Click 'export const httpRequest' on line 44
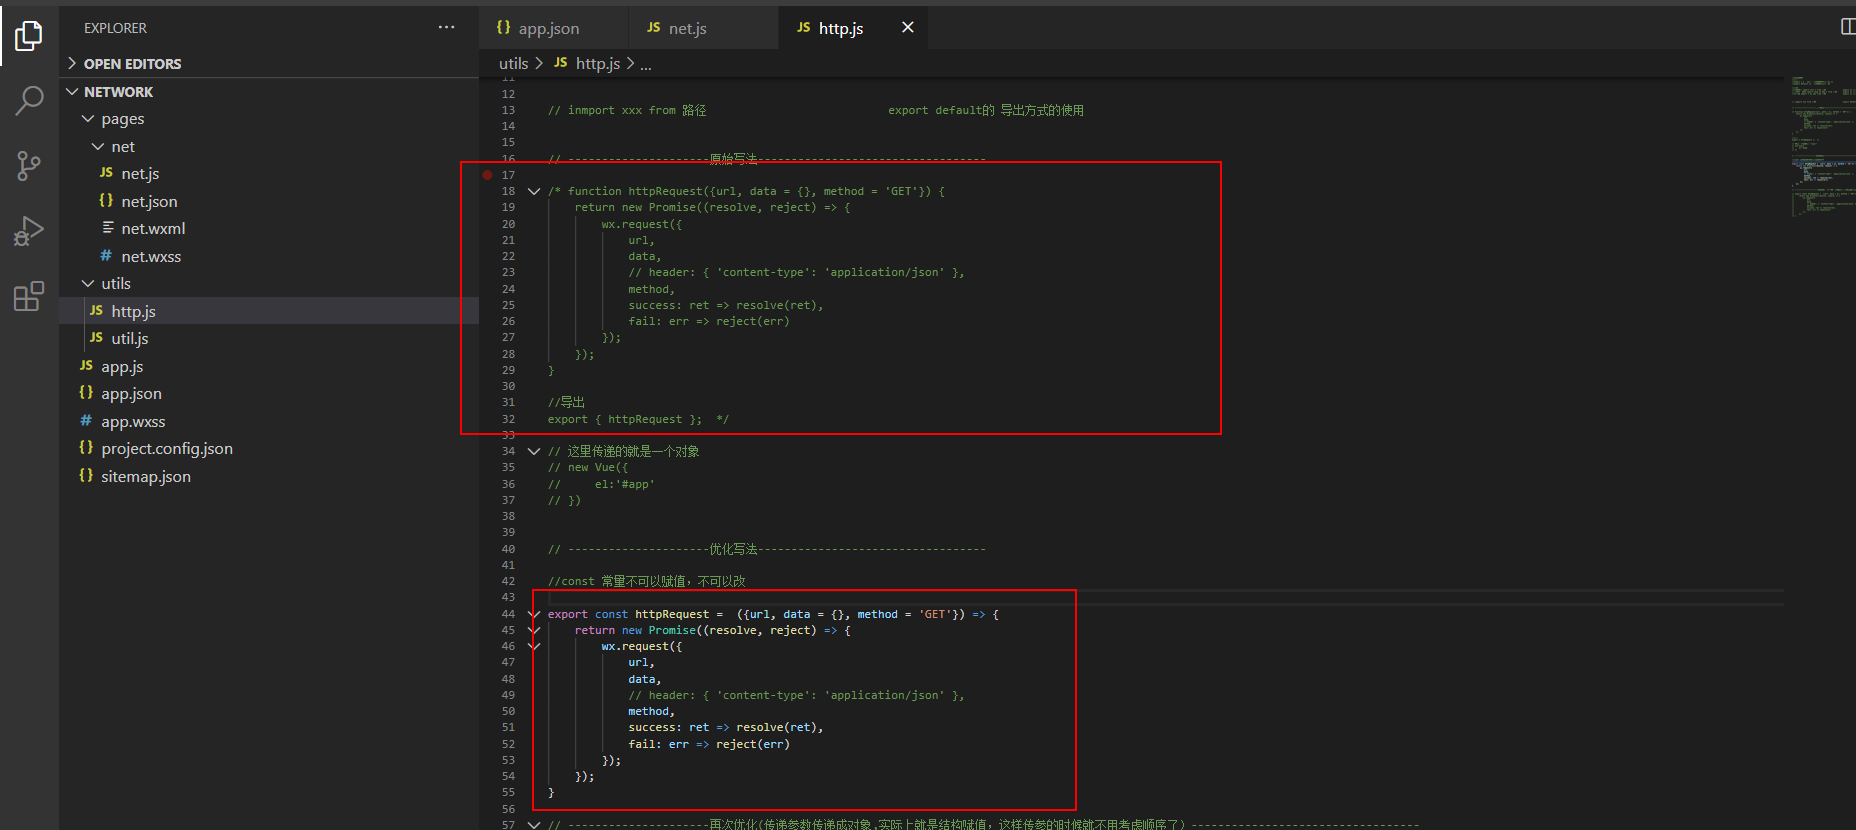Screen dimensions: 1856x830 (628, 614)
